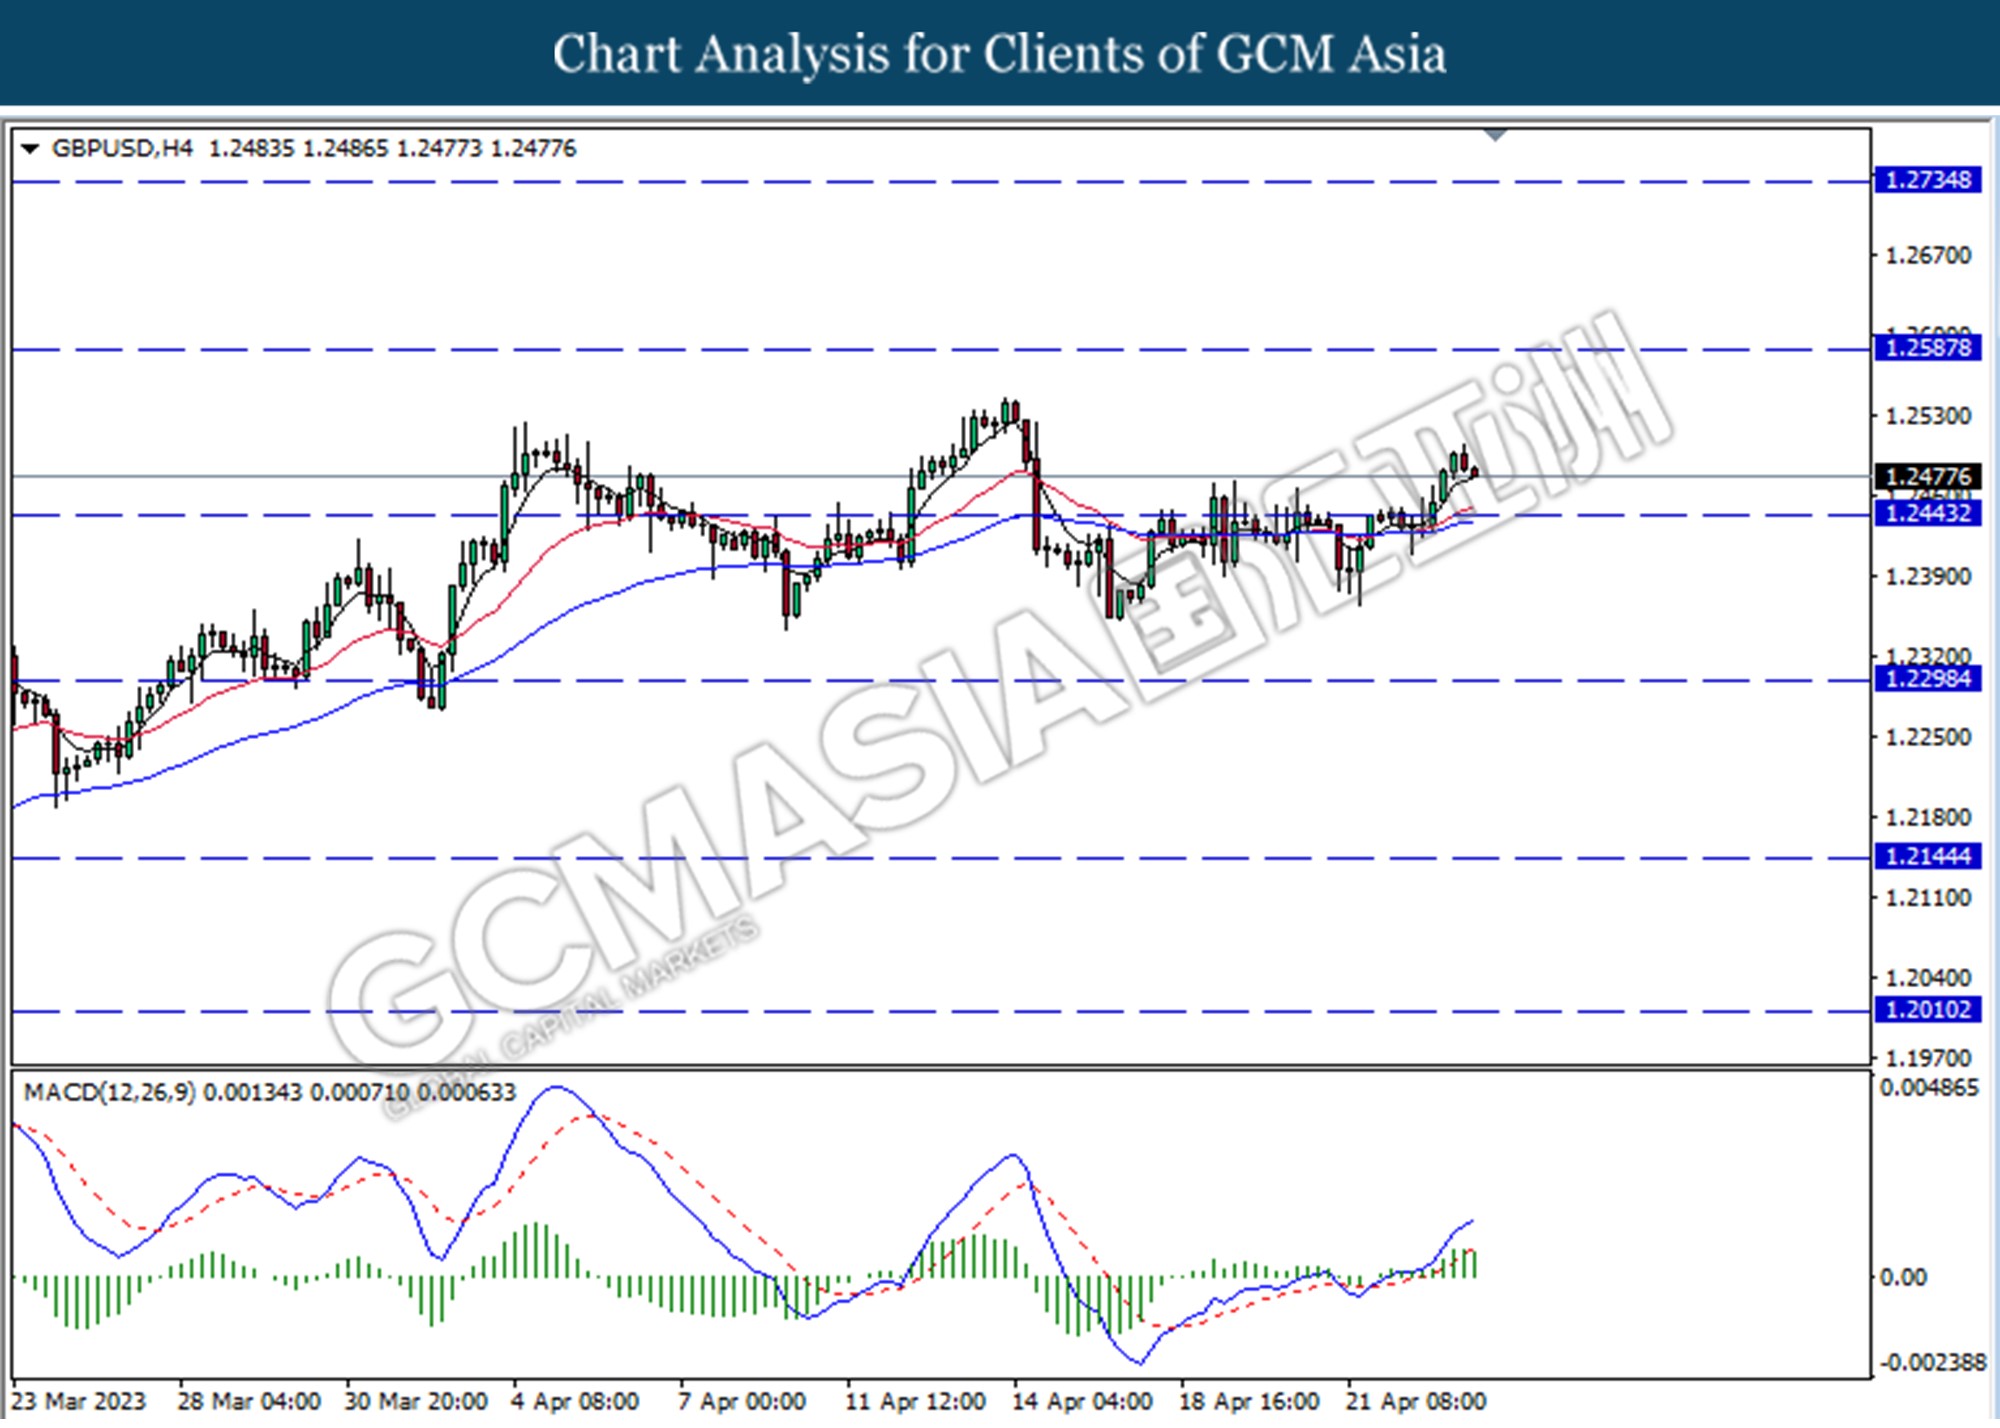2000x1428 pixels.
Task: Click the 23 Mar 2023 time axis label
Action: (x=79, y=1402)
